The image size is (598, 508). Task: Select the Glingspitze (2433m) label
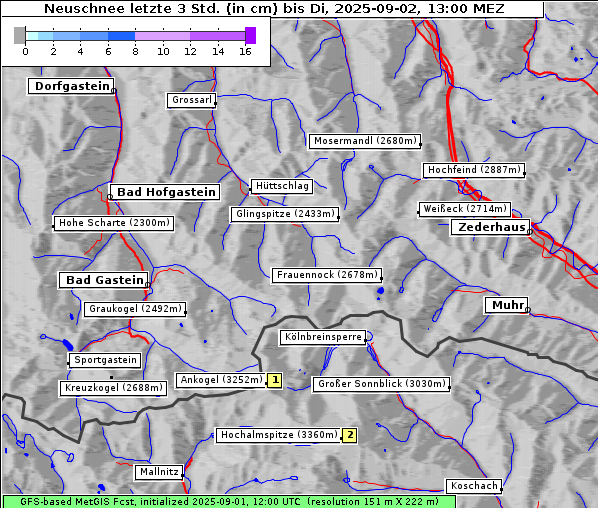285,214
